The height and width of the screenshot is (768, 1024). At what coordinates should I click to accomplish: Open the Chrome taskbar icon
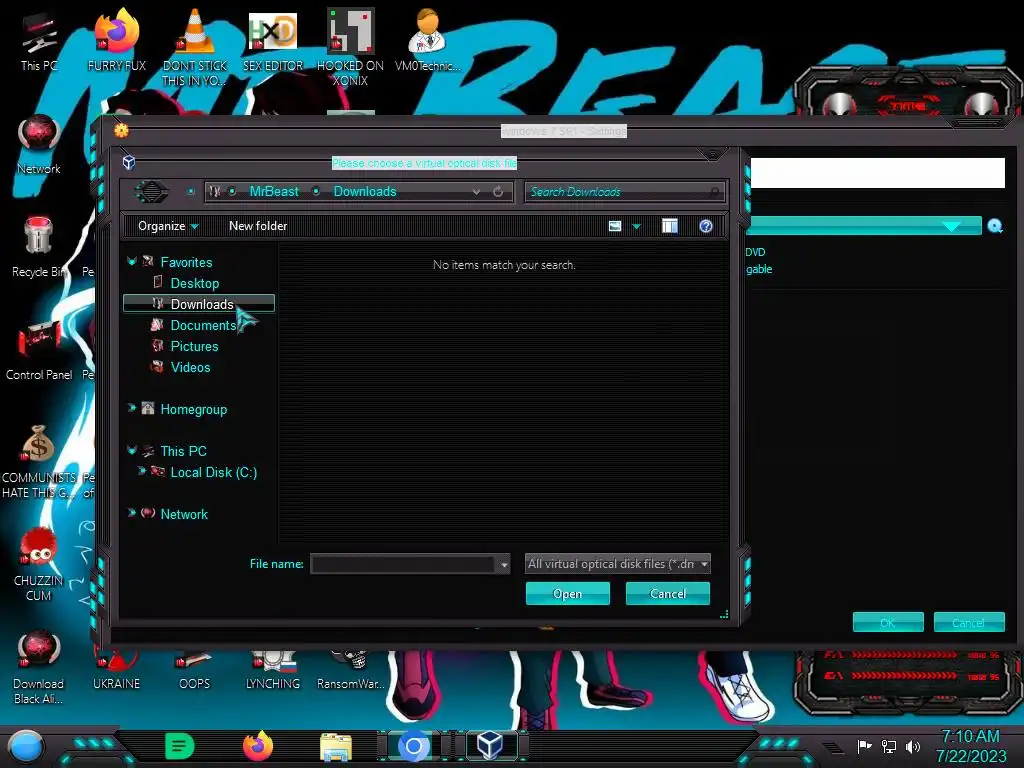pos(413,745)
